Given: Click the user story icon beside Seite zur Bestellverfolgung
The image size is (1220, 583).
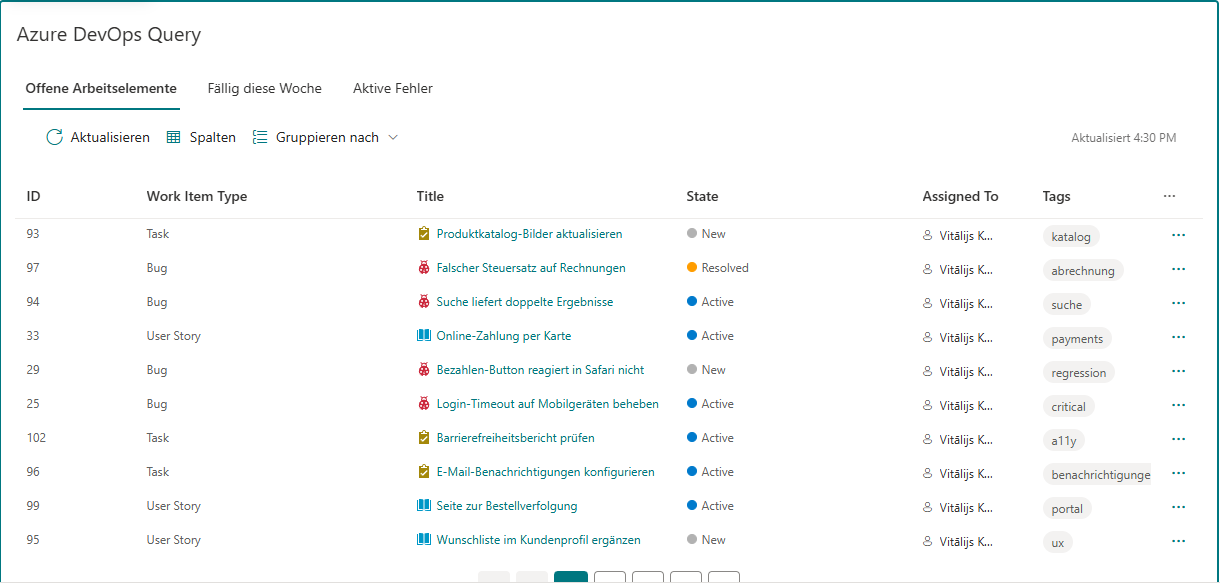Looking at the screenshot, I should point(424,506).
